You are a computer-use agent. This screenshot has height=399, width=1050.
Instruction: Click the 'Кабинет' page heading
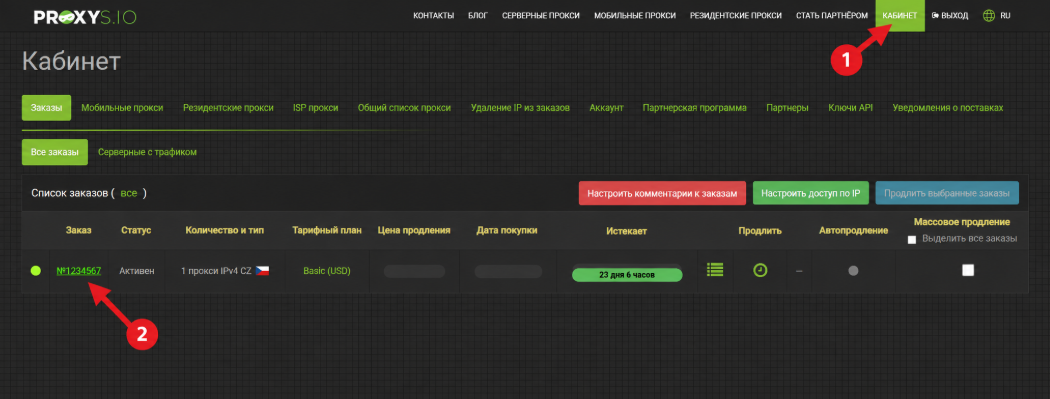click(x=71, y=61)
